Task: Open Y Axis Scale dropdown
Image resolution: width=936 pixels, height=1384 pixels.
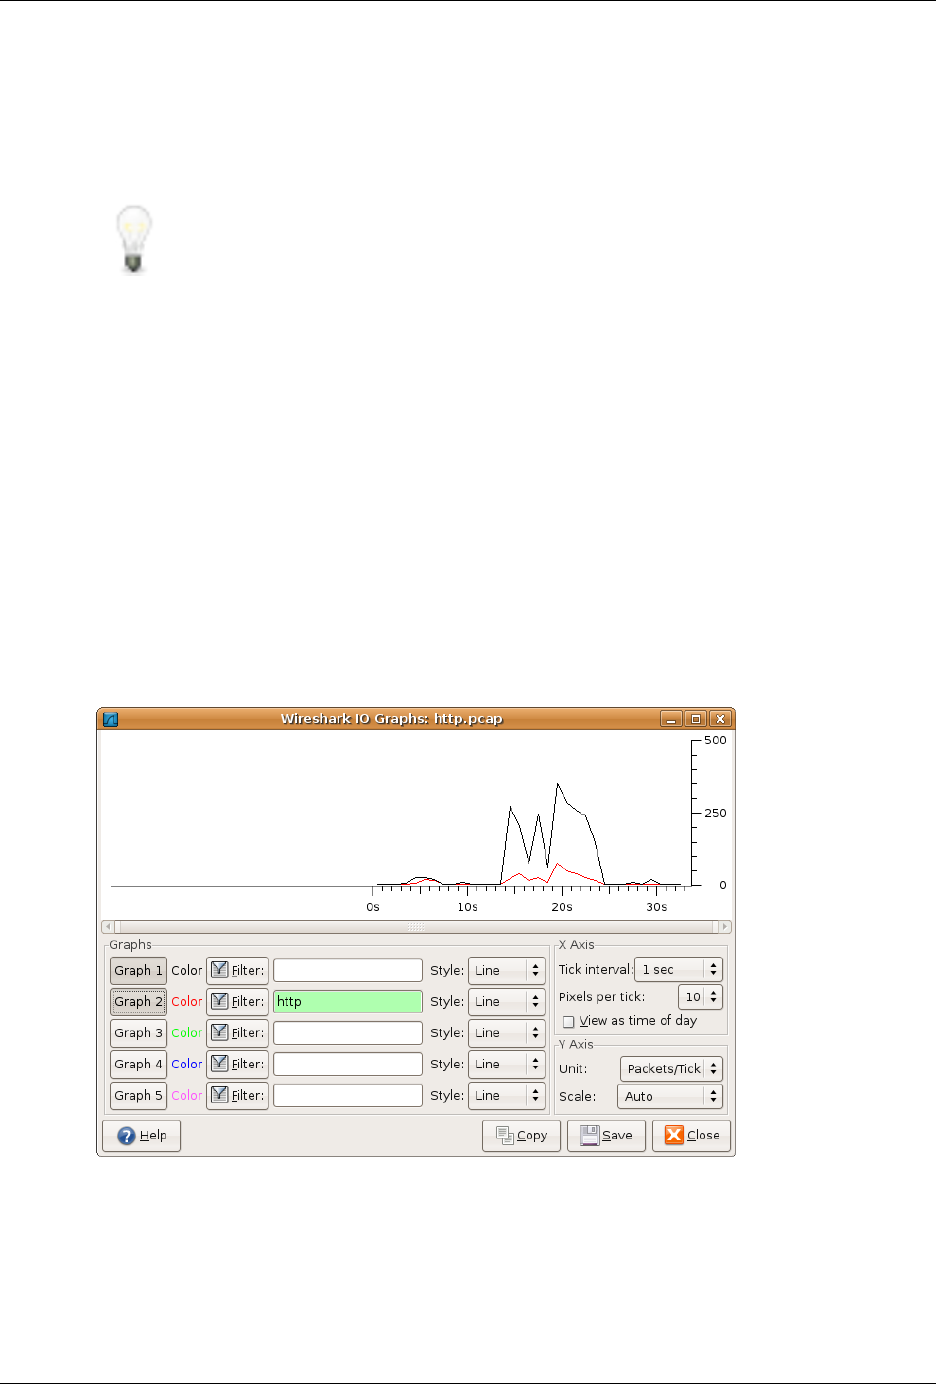Action: click(x=670, y=1097)
